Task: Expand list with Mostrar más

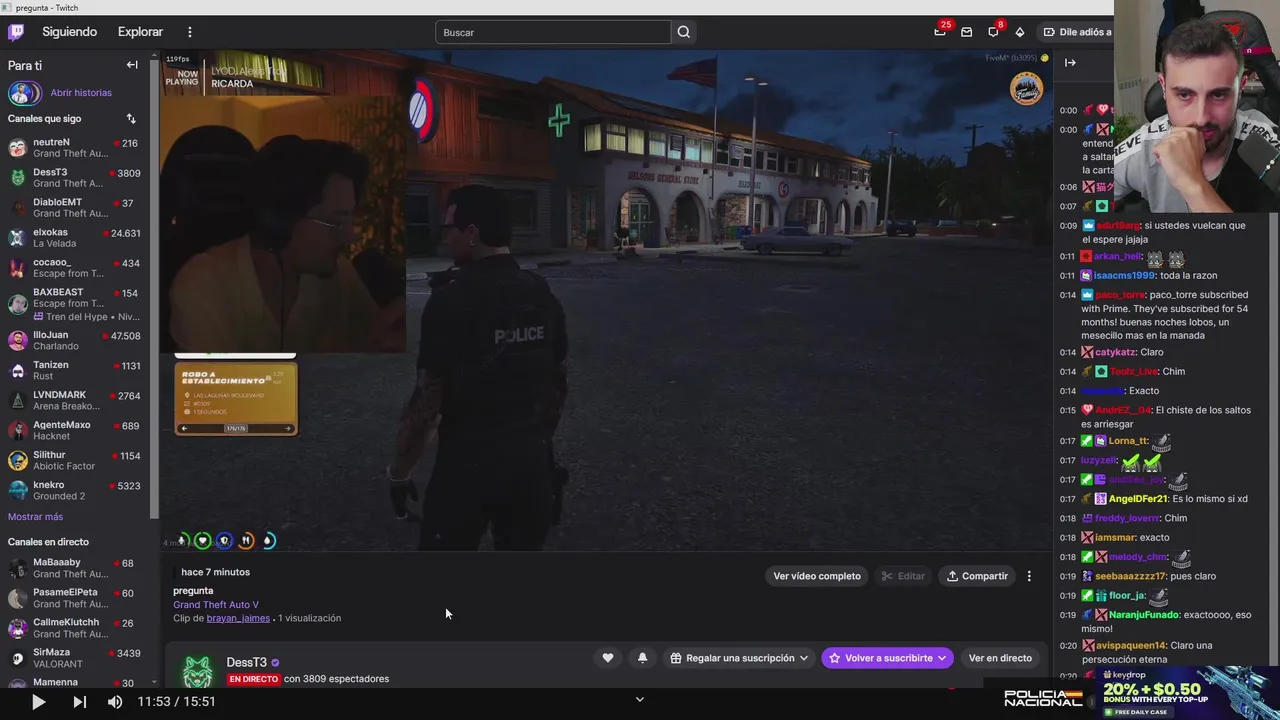Action: (35, 517)
